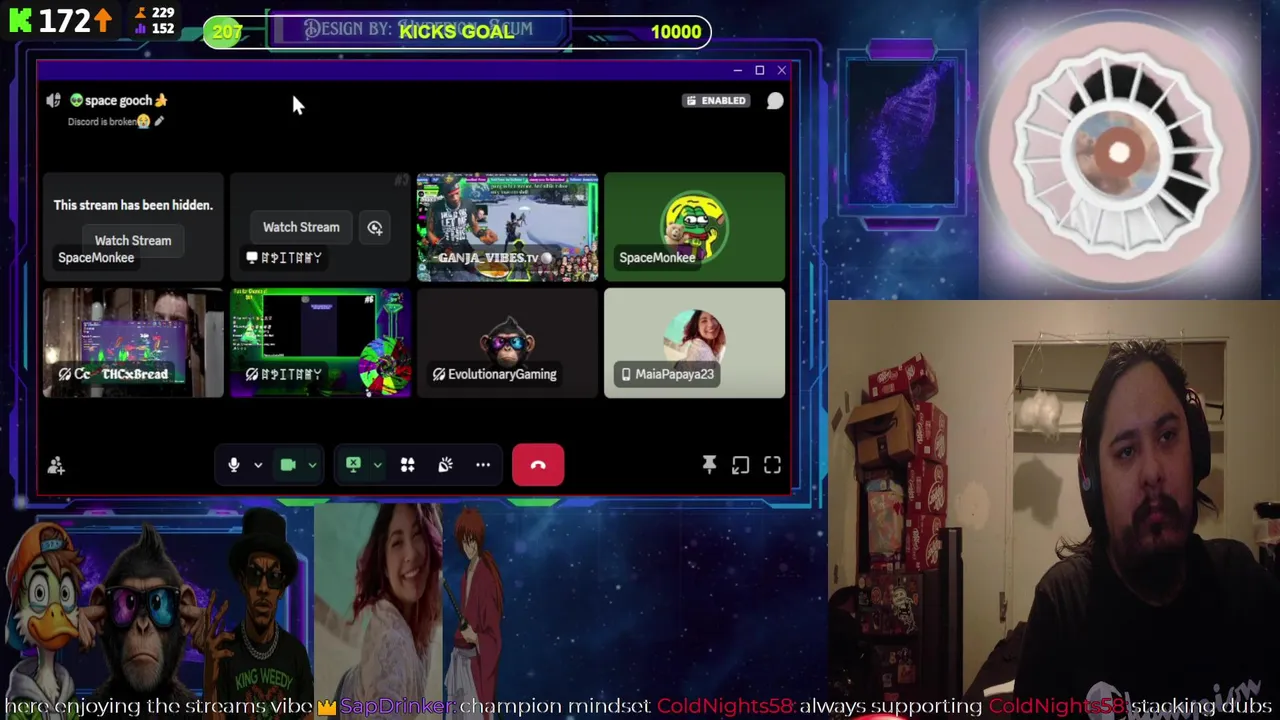Click the 10000 goal number

pyautogui.click(x=676, y=32)
